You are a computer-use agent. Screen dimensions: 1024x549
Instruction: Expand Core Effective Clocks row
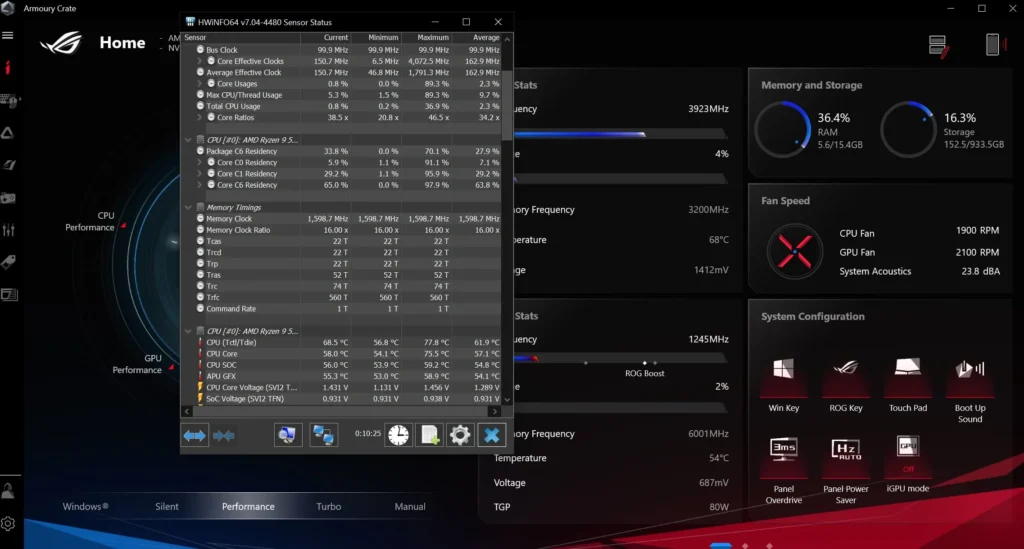tap(200, 61)
